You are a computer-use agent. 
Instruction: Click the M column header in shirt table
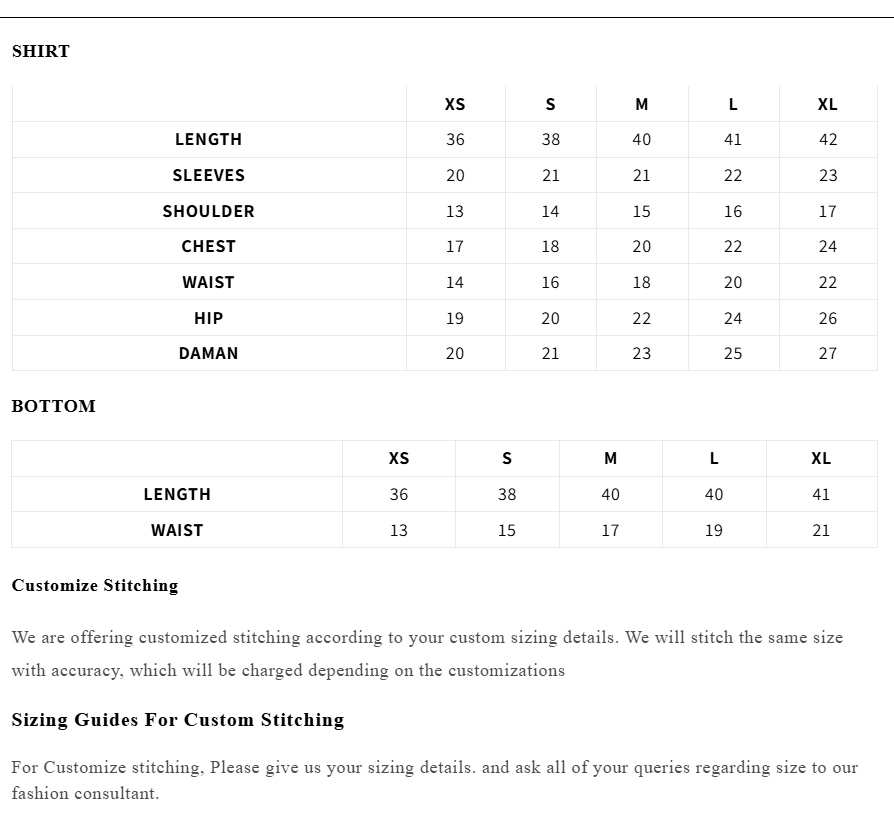642,104
